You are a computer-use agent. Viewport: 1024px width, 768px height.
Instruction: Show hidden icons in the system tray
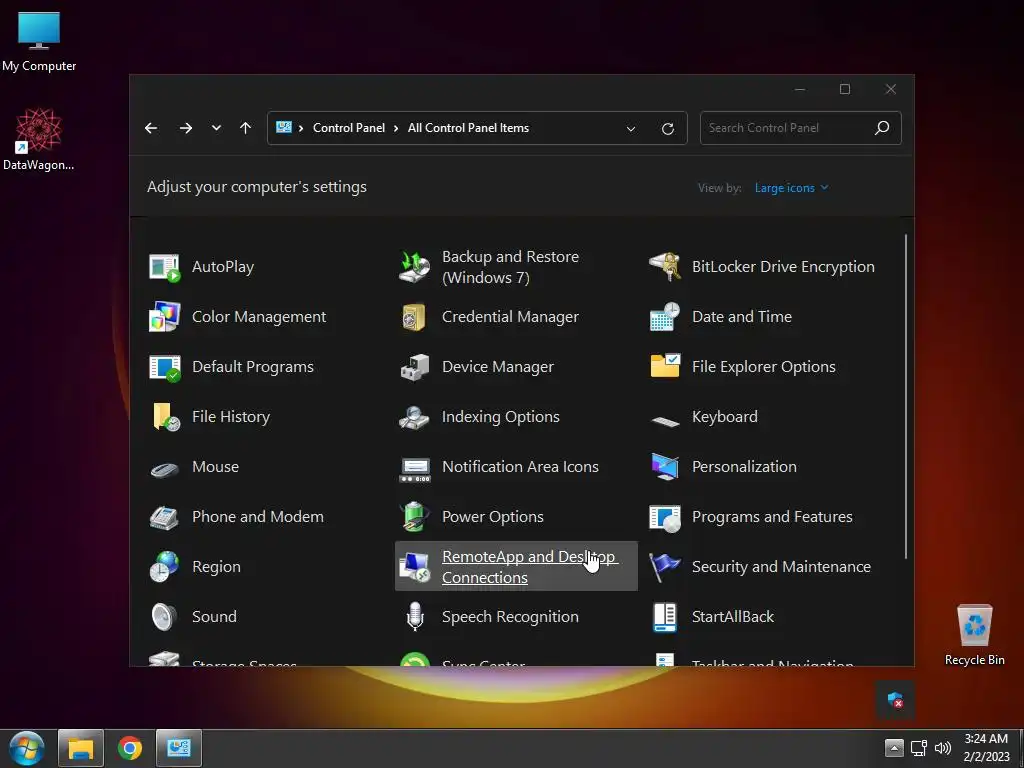[x=893, y=748]
